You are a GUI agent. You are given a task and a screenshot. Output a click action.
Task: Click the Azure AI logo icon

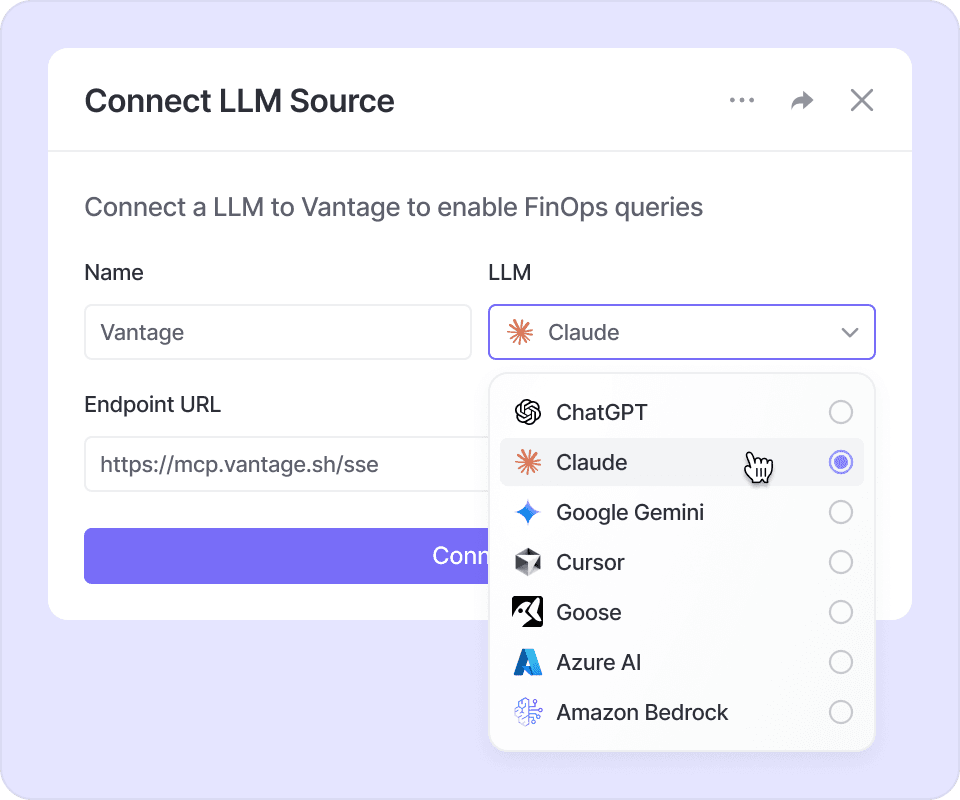point(527,662)
